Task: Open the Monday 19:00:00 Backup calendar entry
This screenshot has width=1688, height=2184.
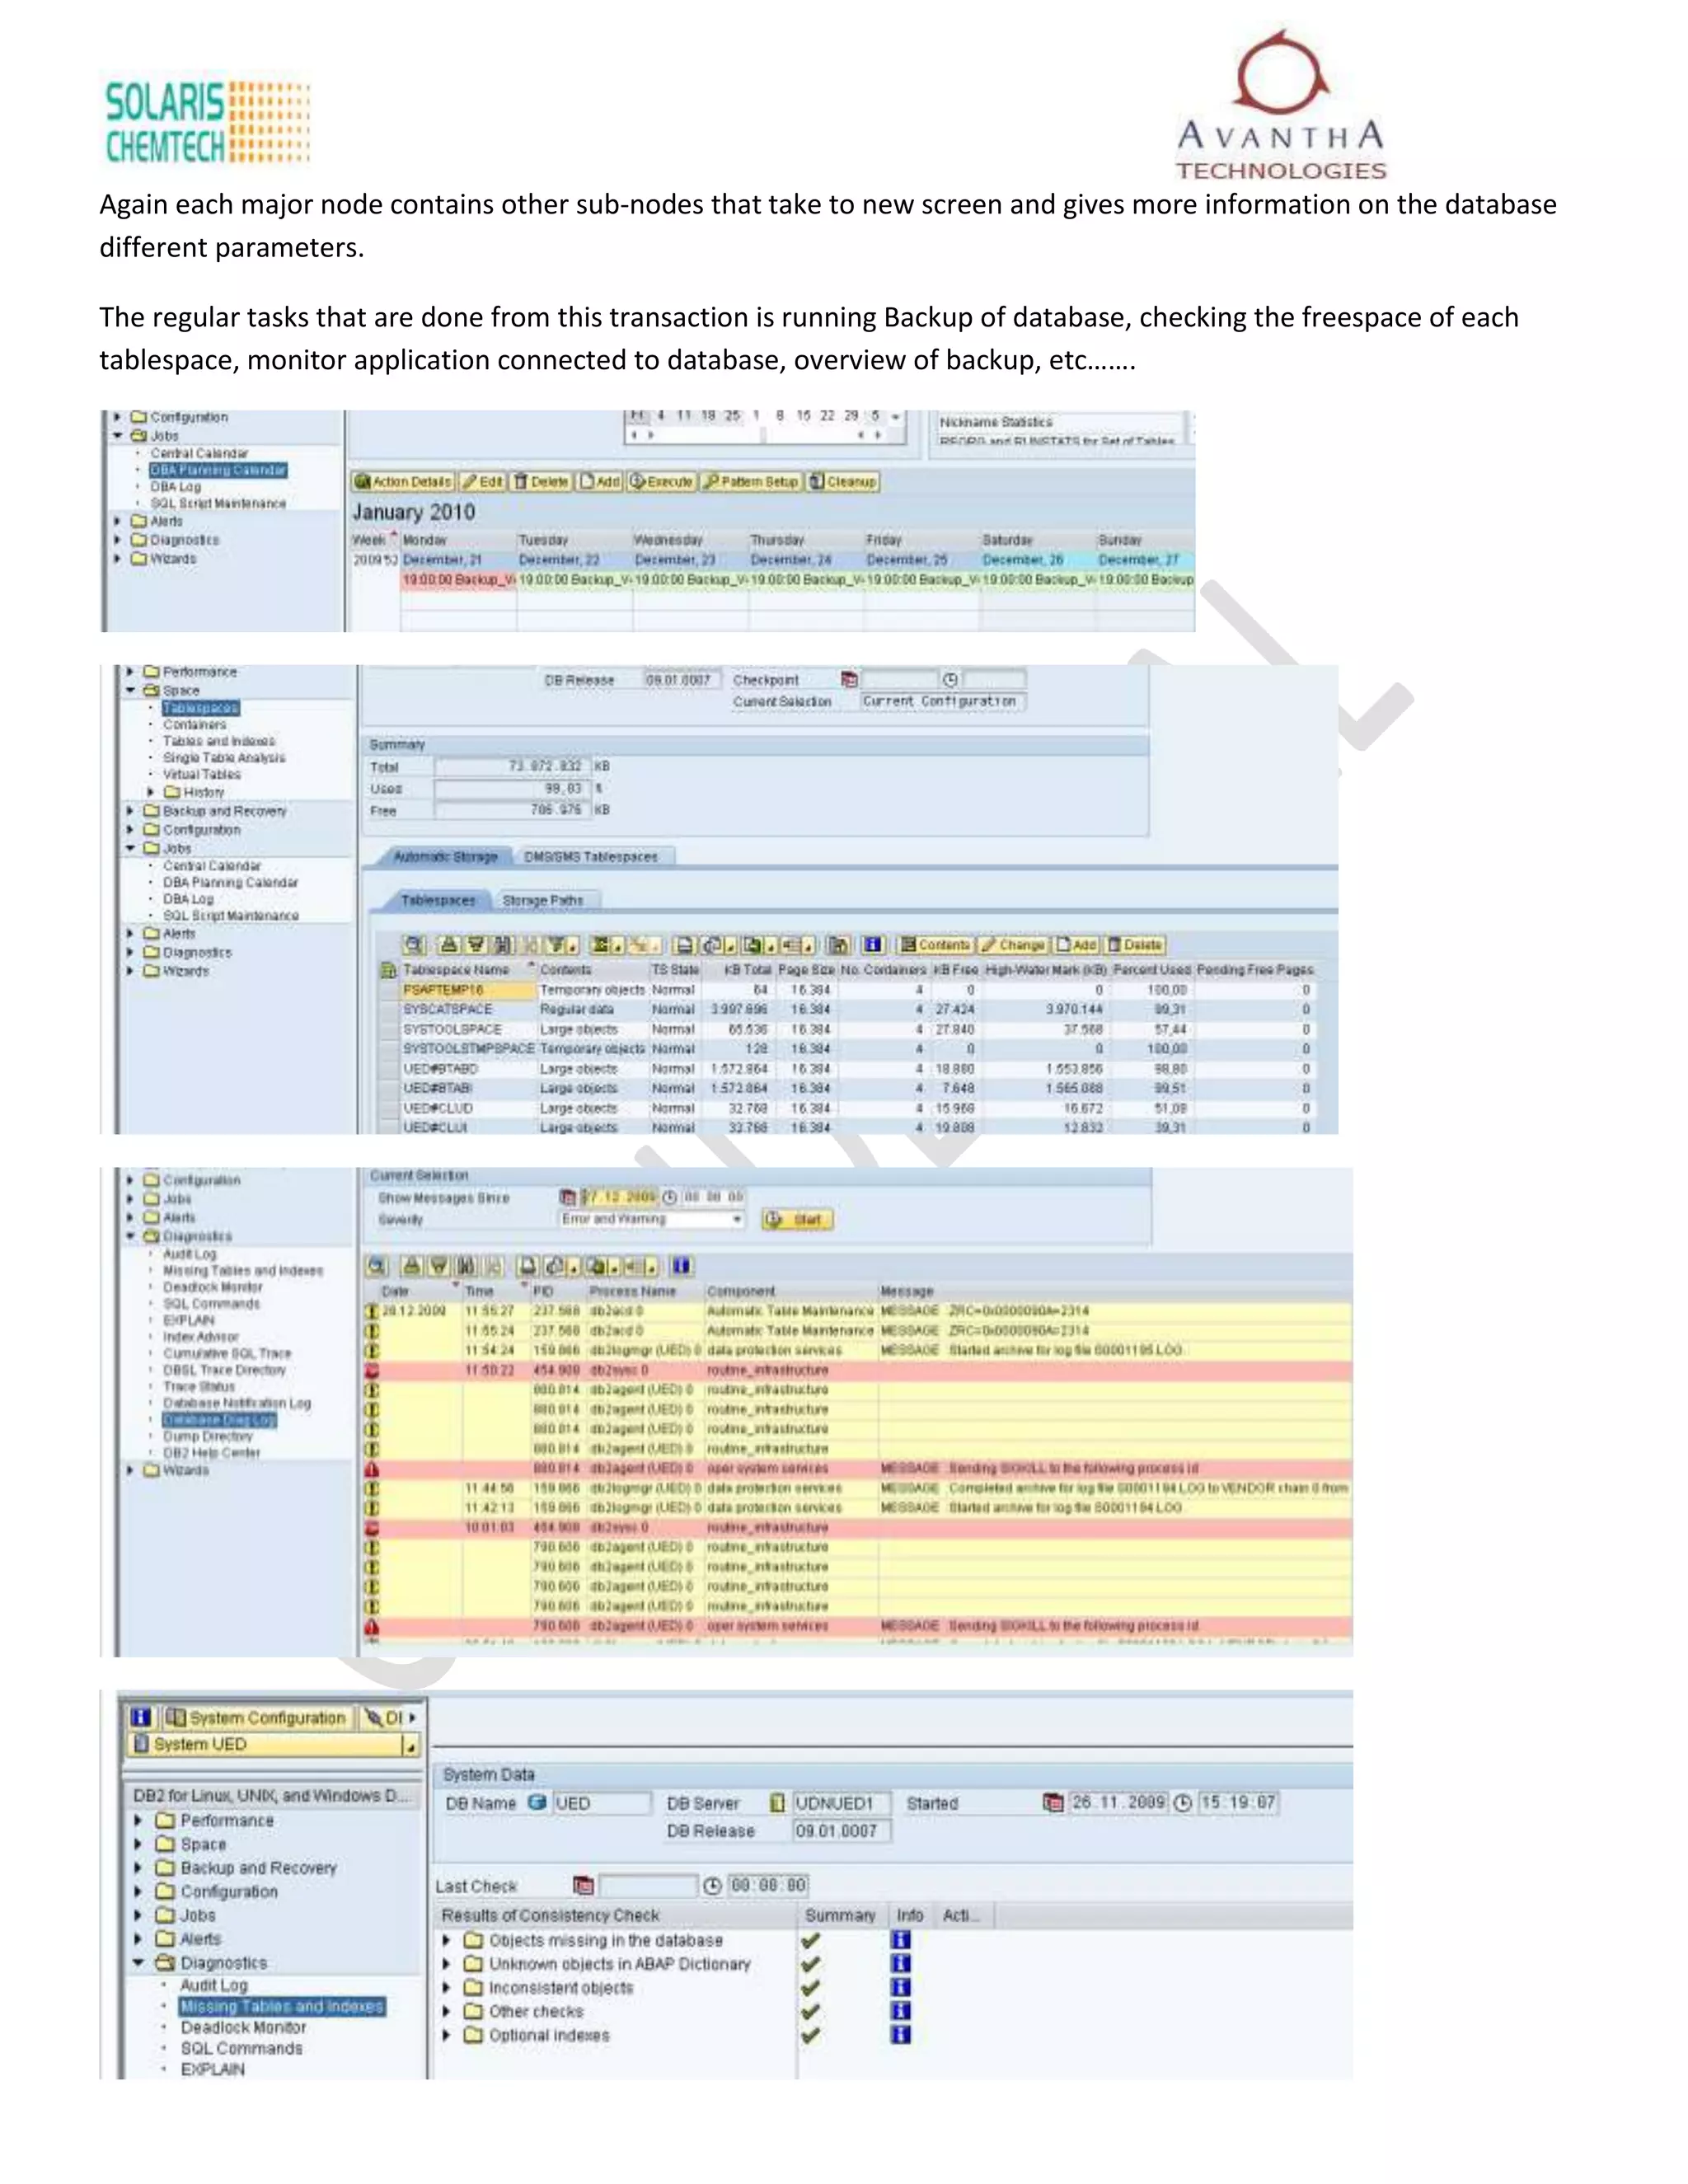Action: coord(459,579)
